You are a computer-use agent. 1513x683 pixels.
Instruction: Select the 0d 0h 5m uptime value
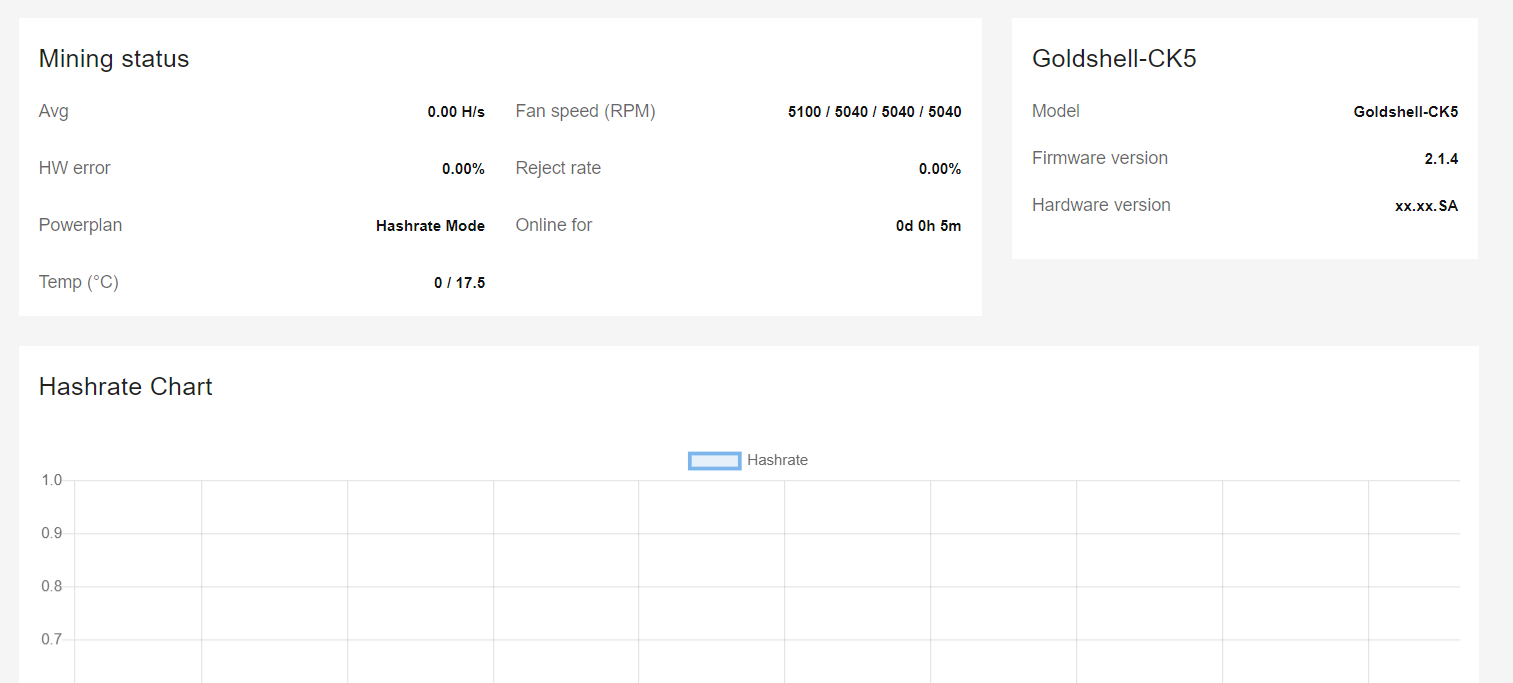coord(928,226)
